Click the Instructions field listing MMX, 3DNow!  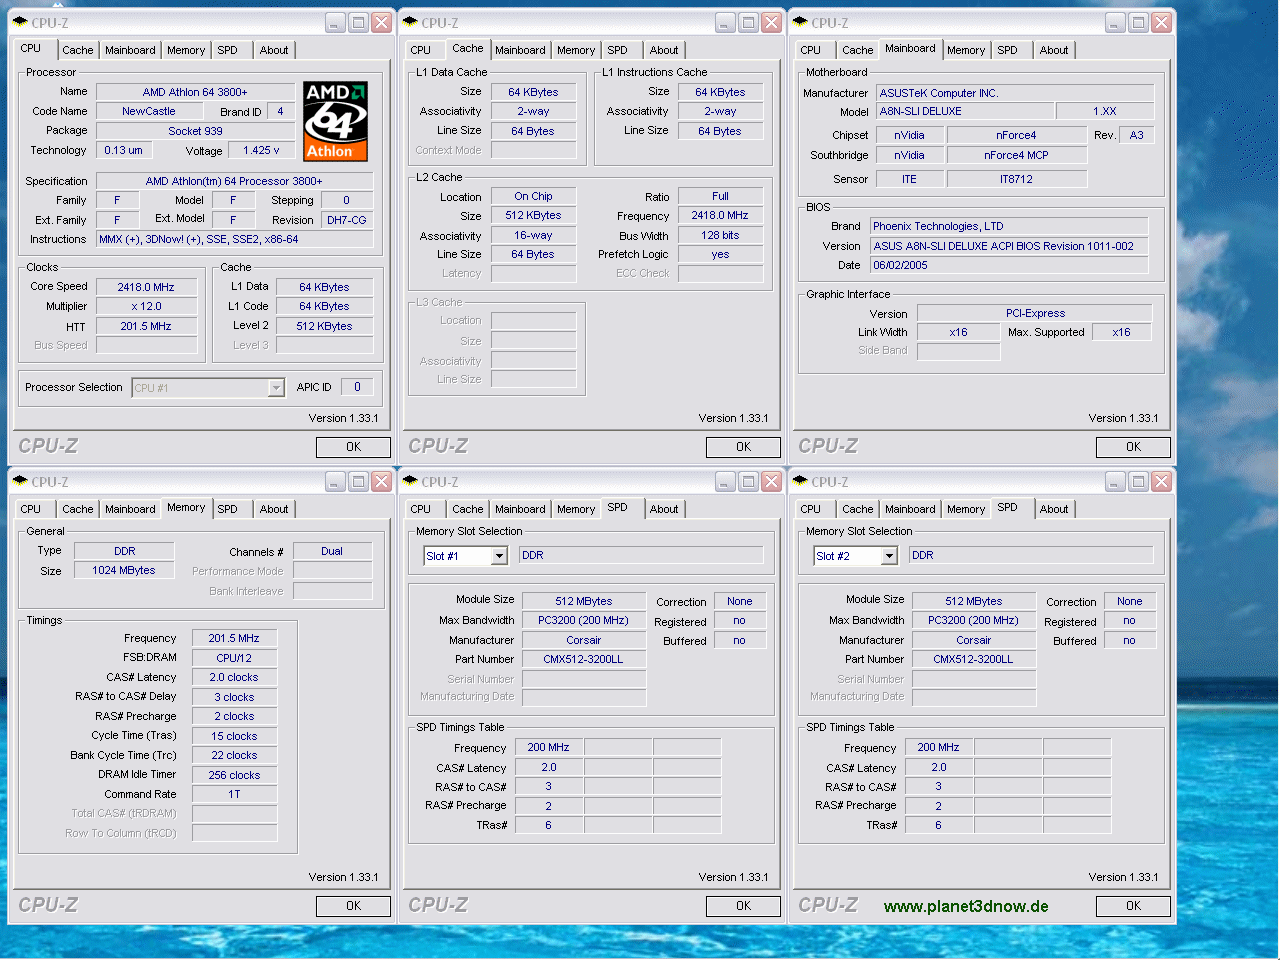[234, 239]
